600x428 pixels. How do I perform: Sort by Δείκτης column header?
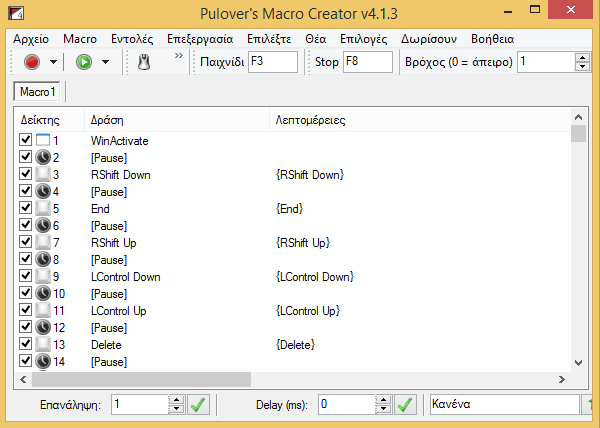pos(49,120)
